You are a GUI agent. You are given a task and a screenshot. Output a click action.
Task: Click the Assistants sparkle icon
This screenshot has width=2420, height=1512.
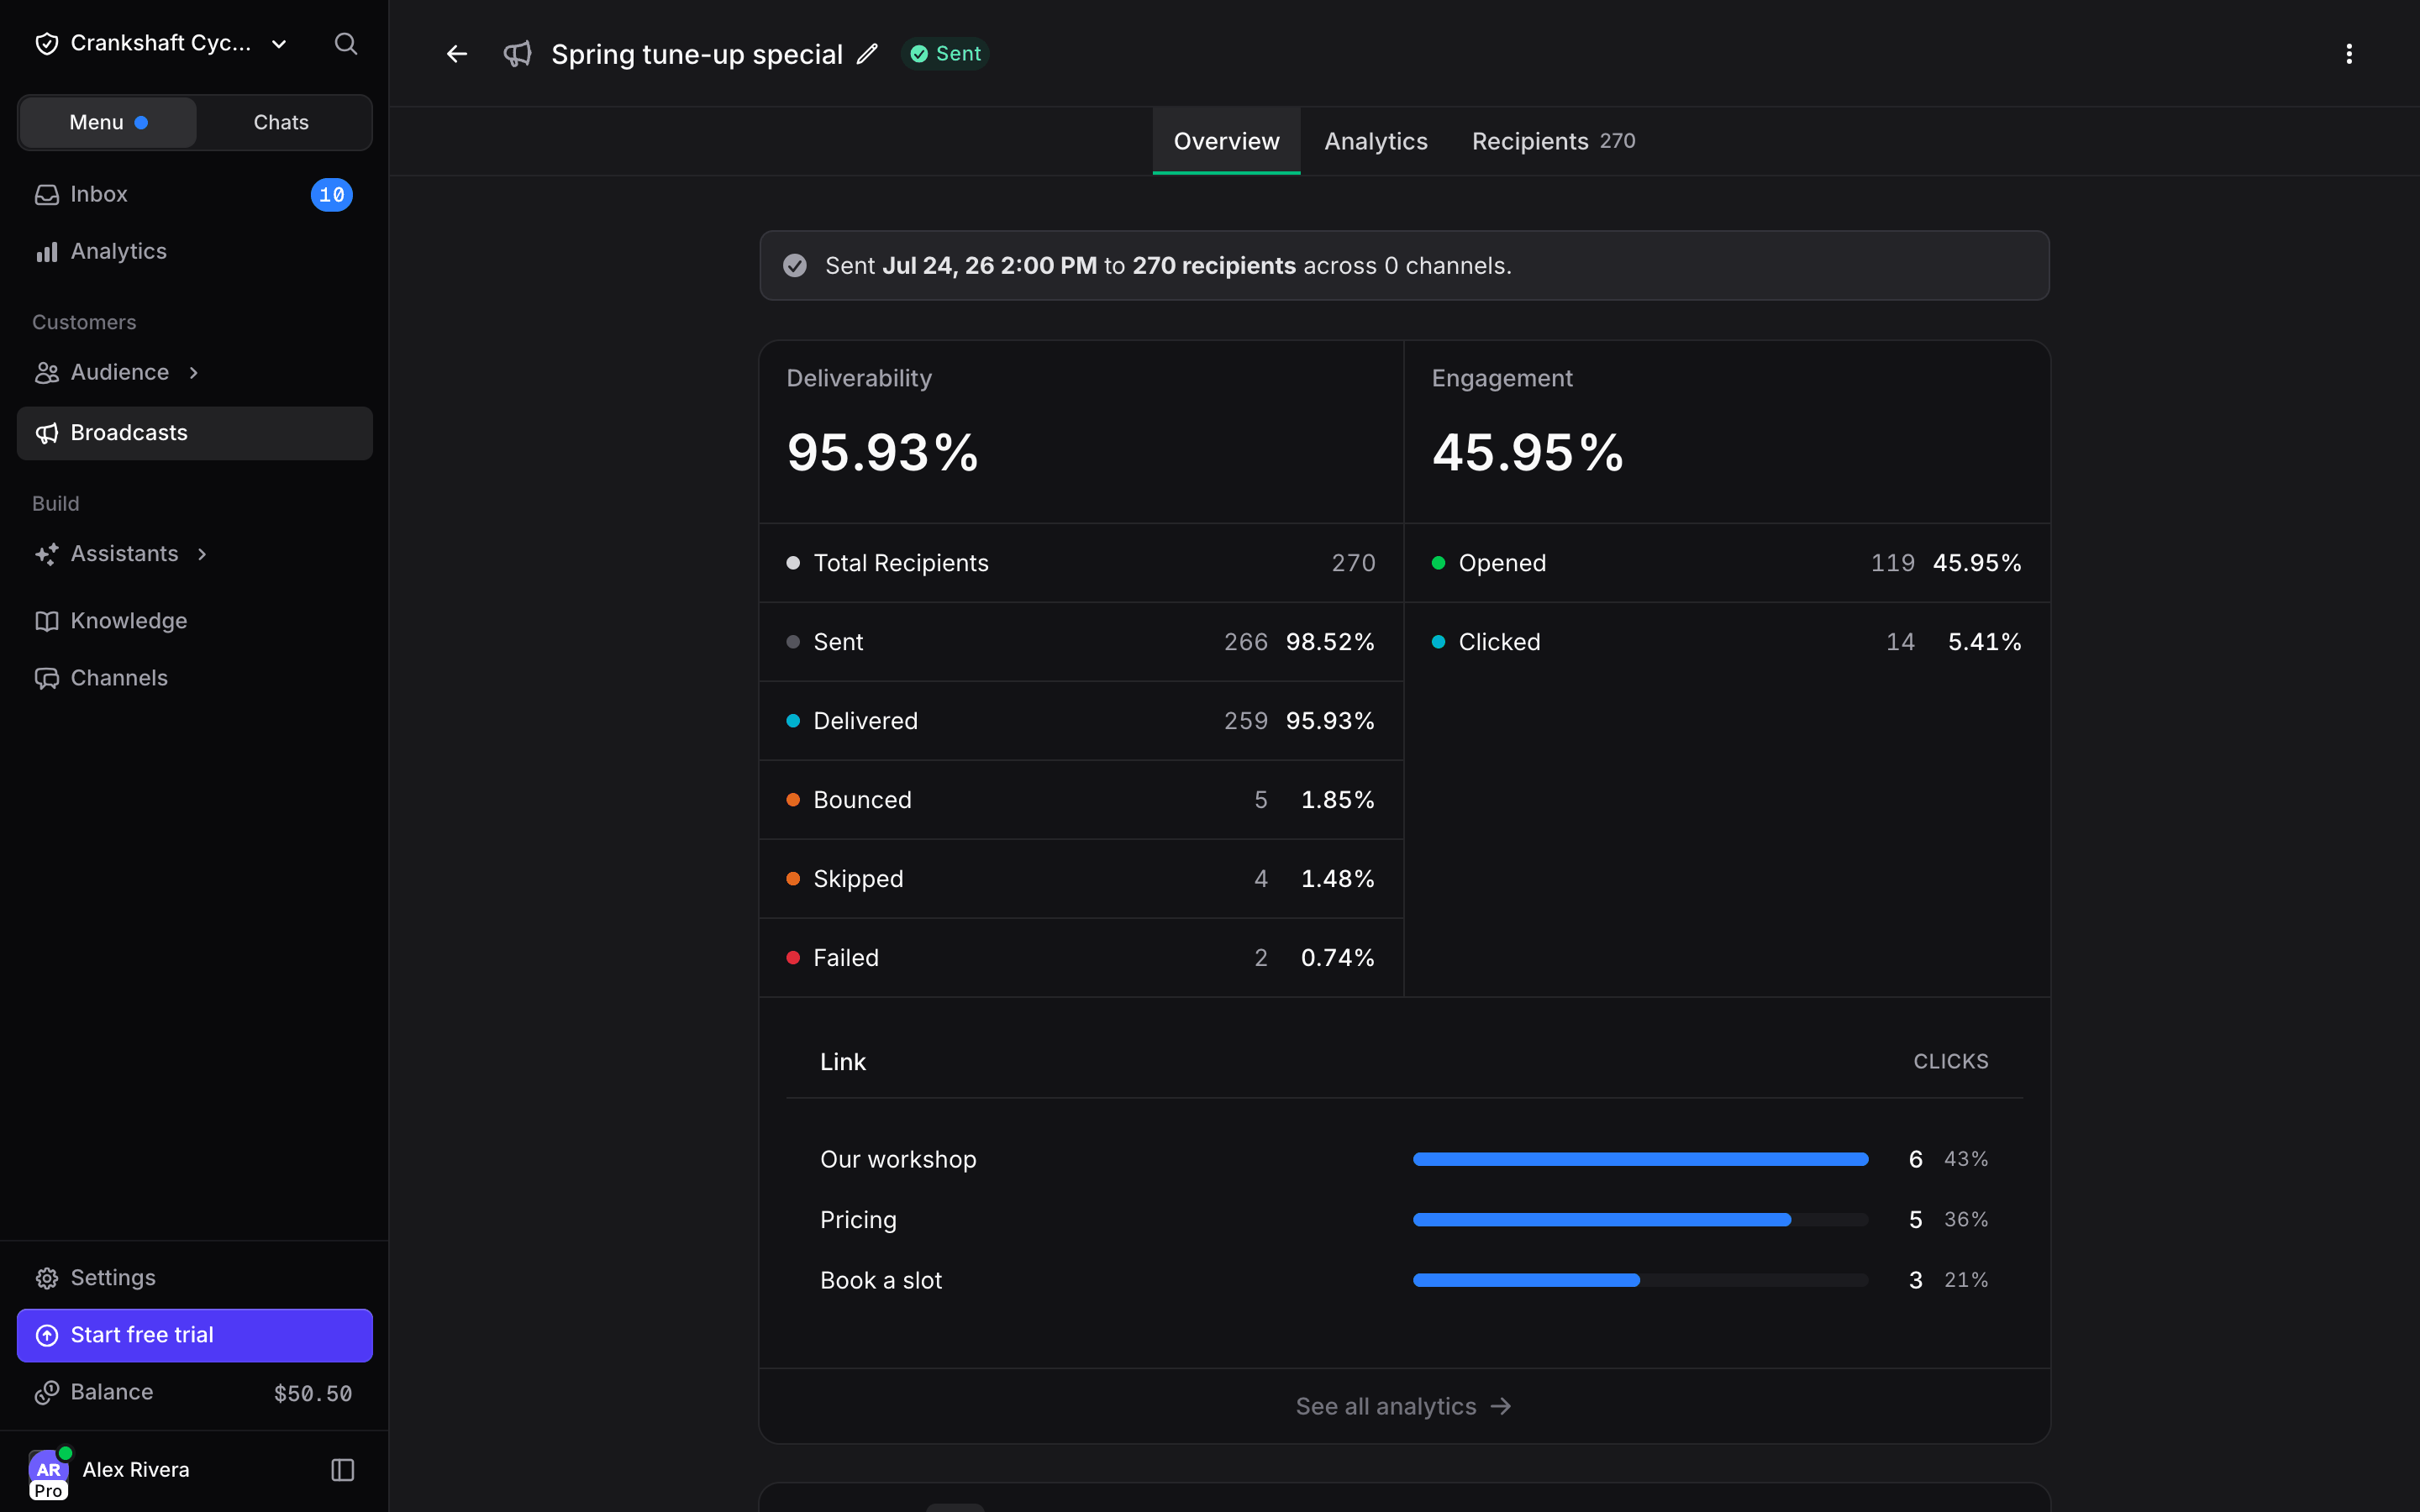tap(47, 554)
